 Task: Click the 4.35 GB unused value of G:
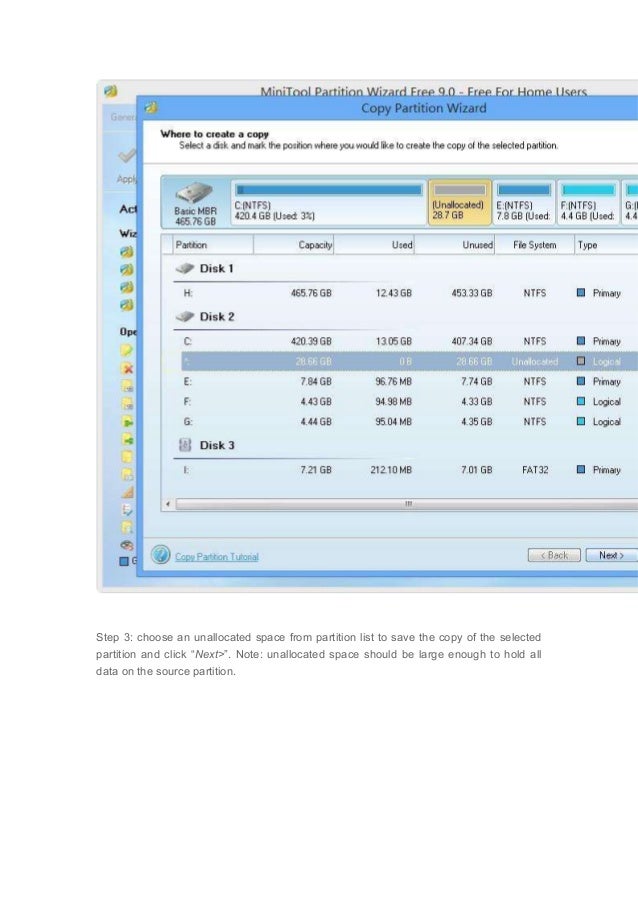coord(476,422)
